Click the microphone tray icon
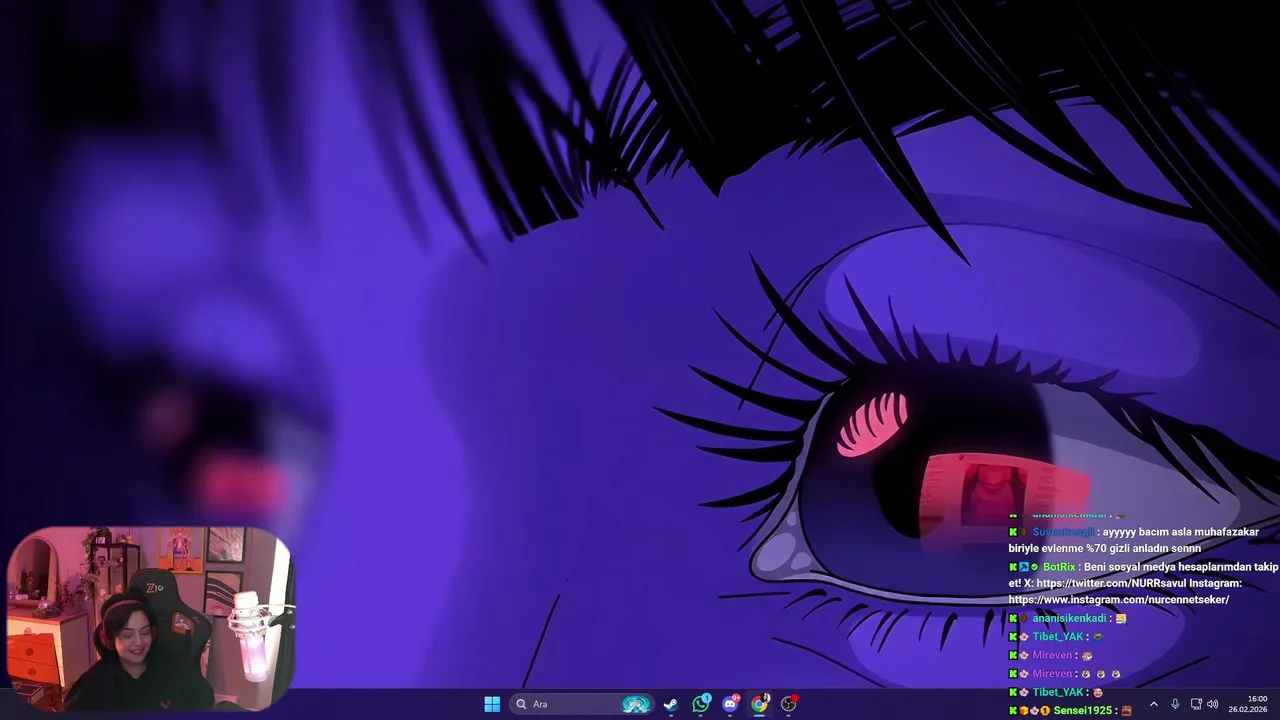 1175,704
